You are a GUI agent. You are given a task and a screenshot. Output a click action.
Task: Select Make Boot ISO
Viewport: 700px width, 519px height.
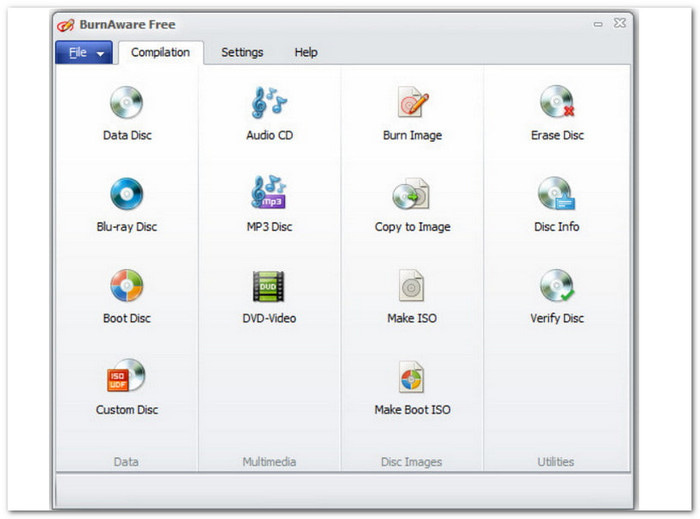(412, 388)
